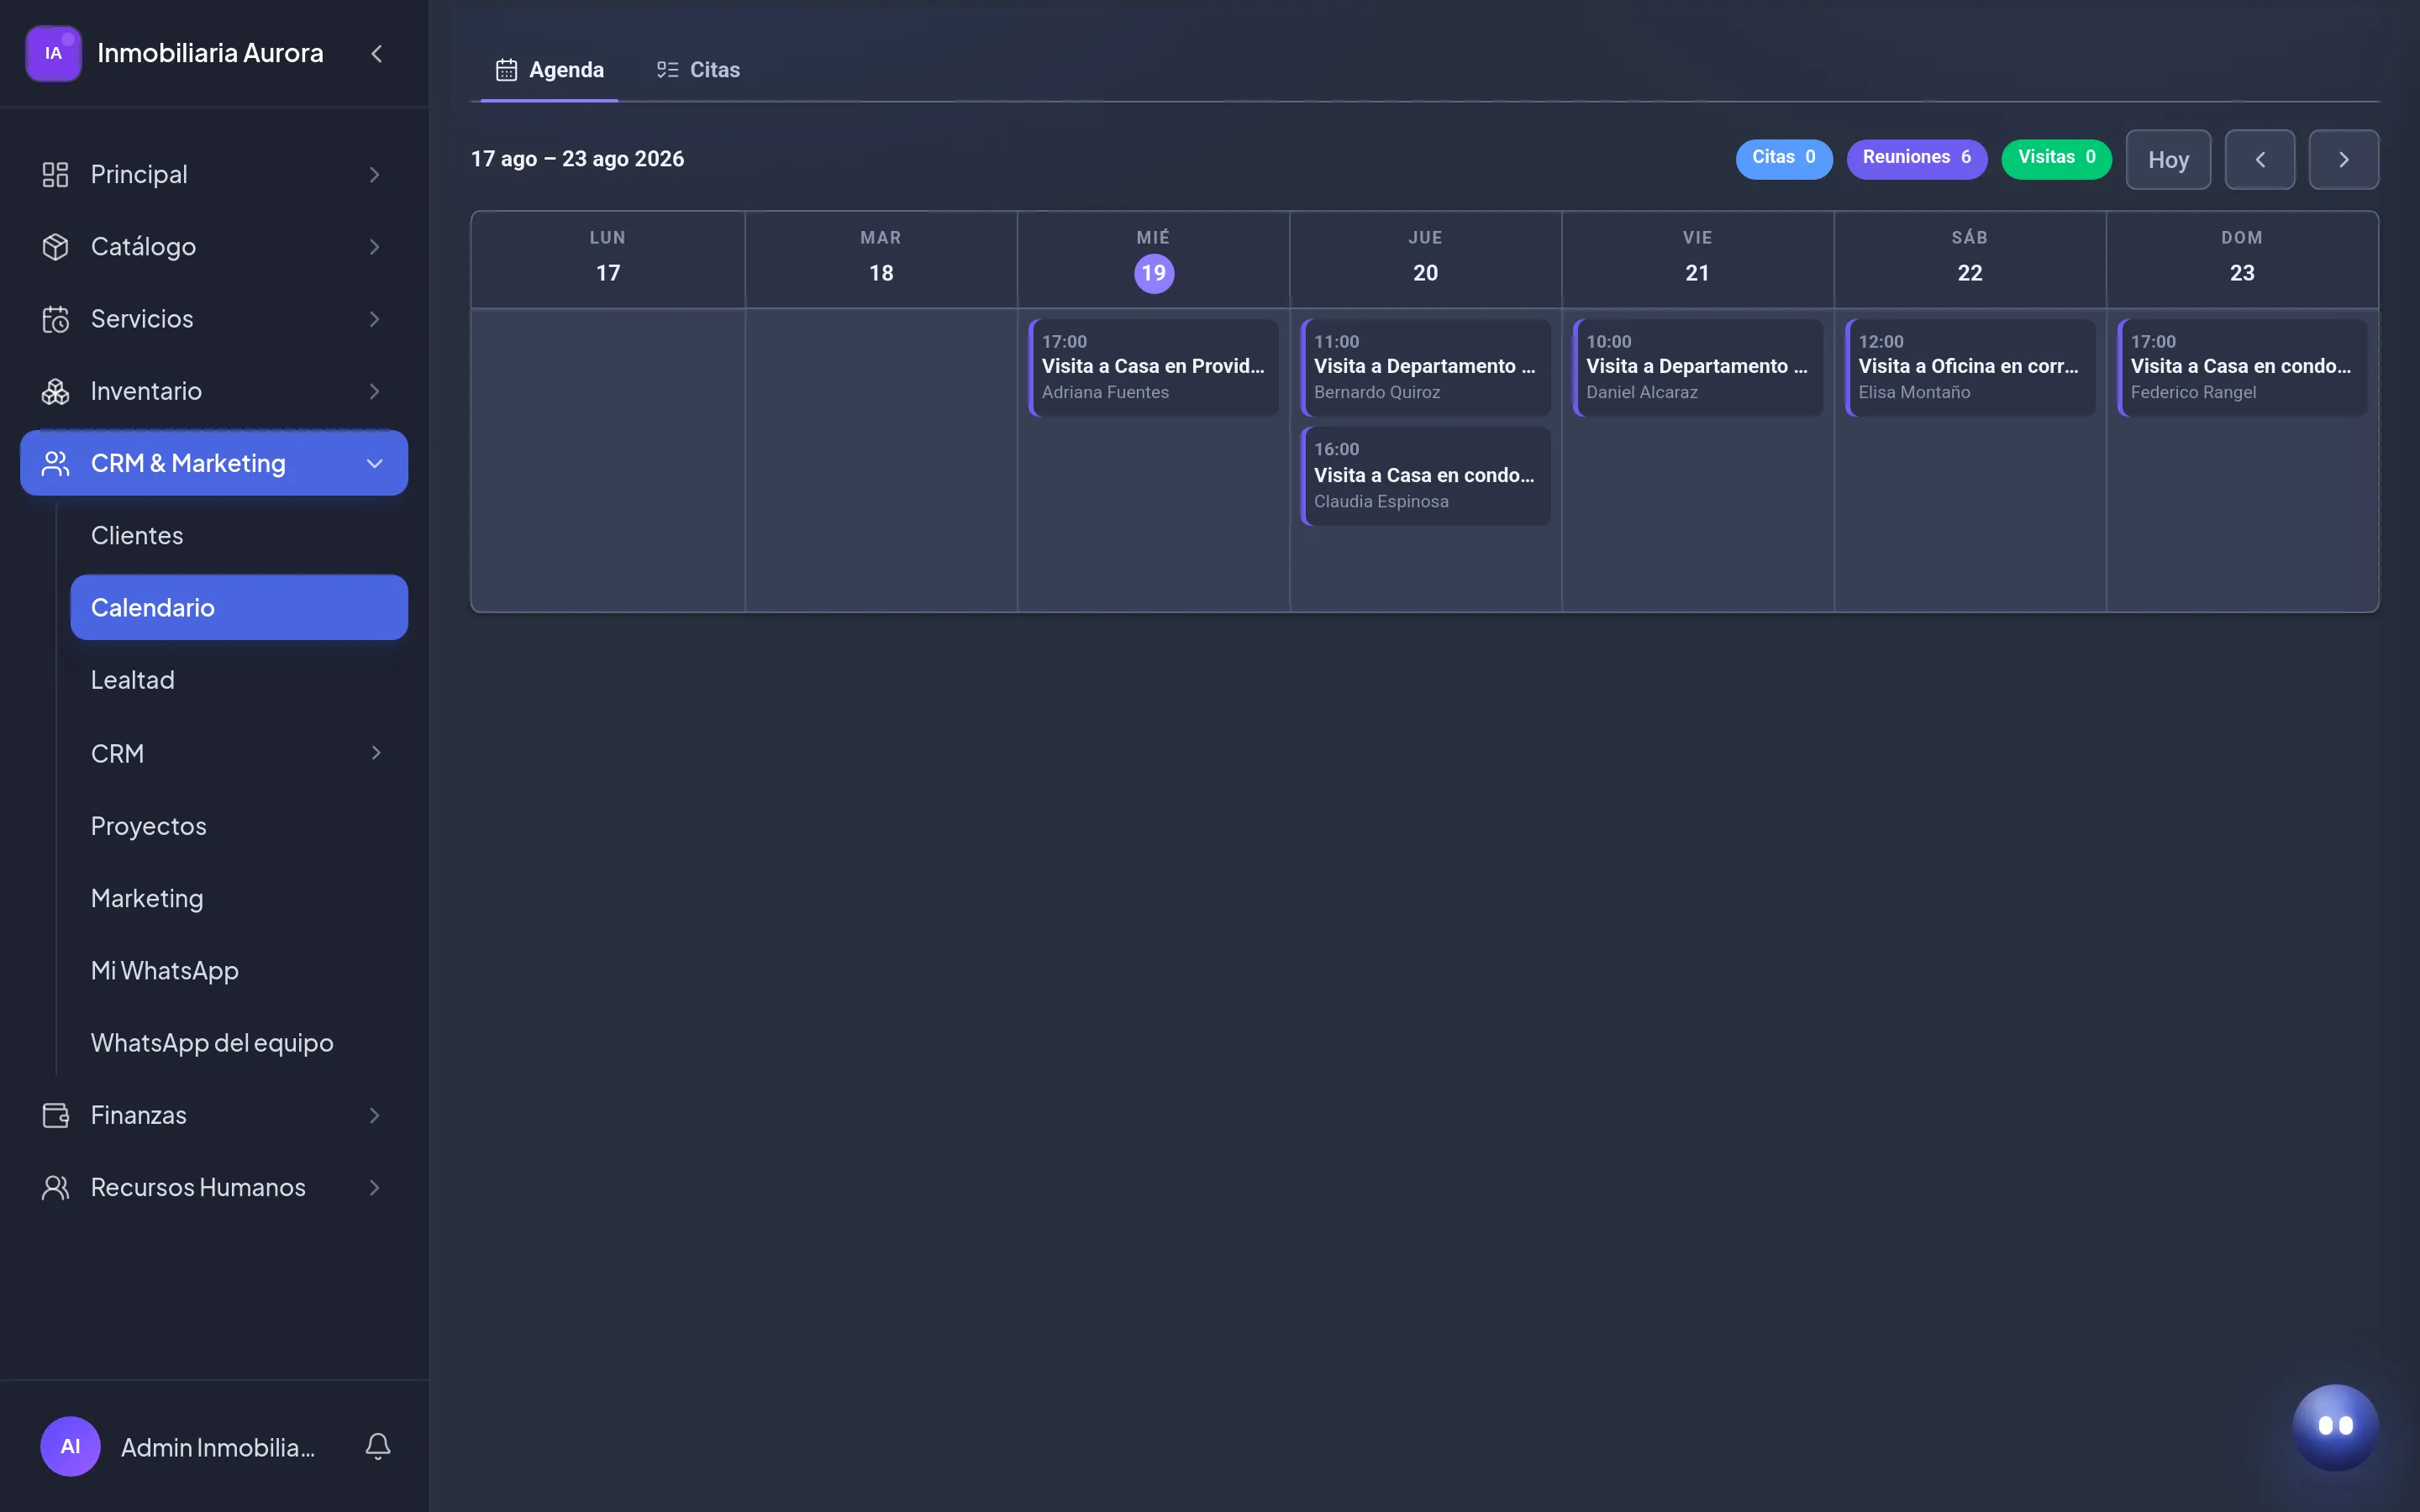Open Daniel Alcaraz 10:00 visit event
This screenshot has width=2420, height=1512.
click(x=1697, y=367)
